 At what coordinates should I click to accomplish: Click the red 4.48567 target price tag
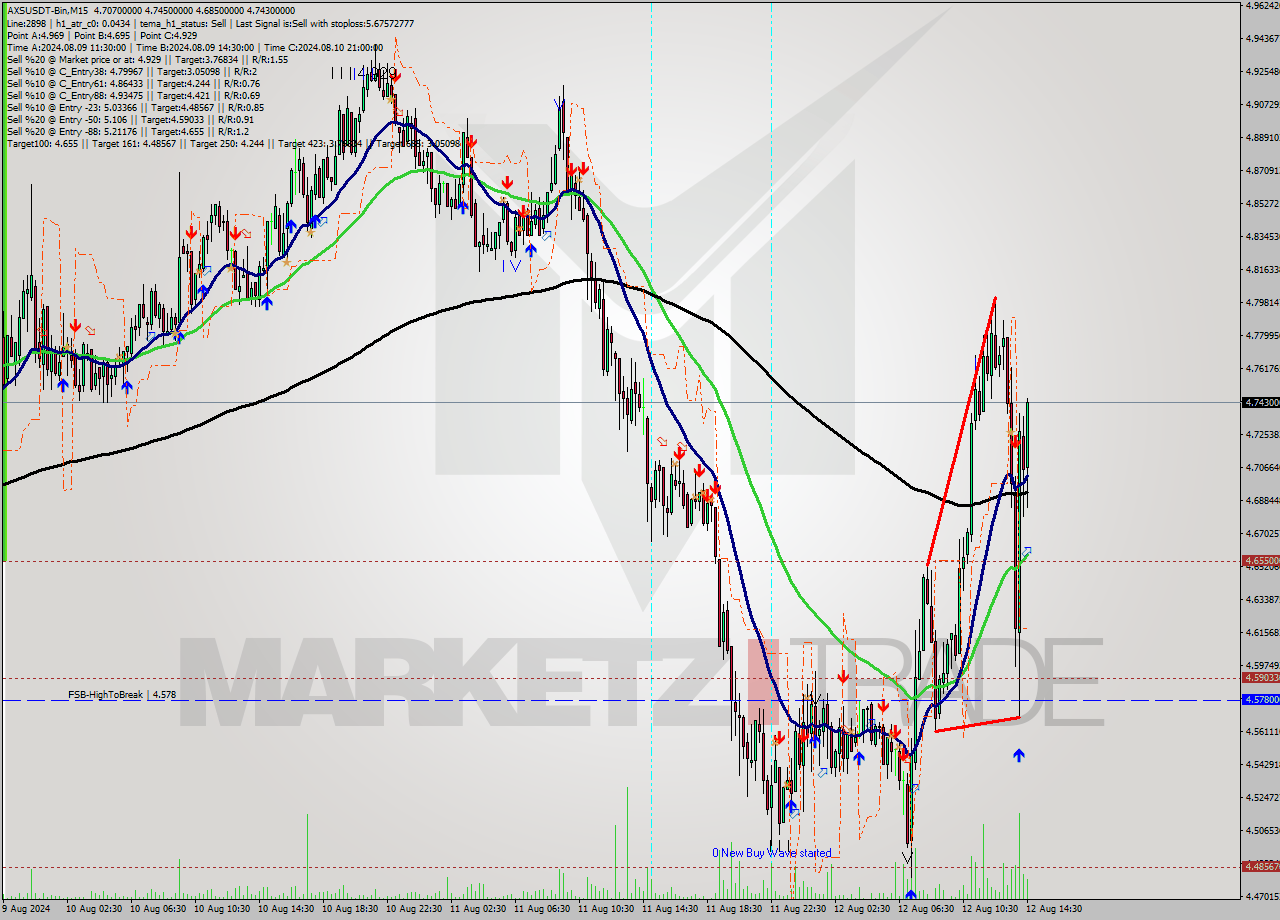tap(1260, 867)
